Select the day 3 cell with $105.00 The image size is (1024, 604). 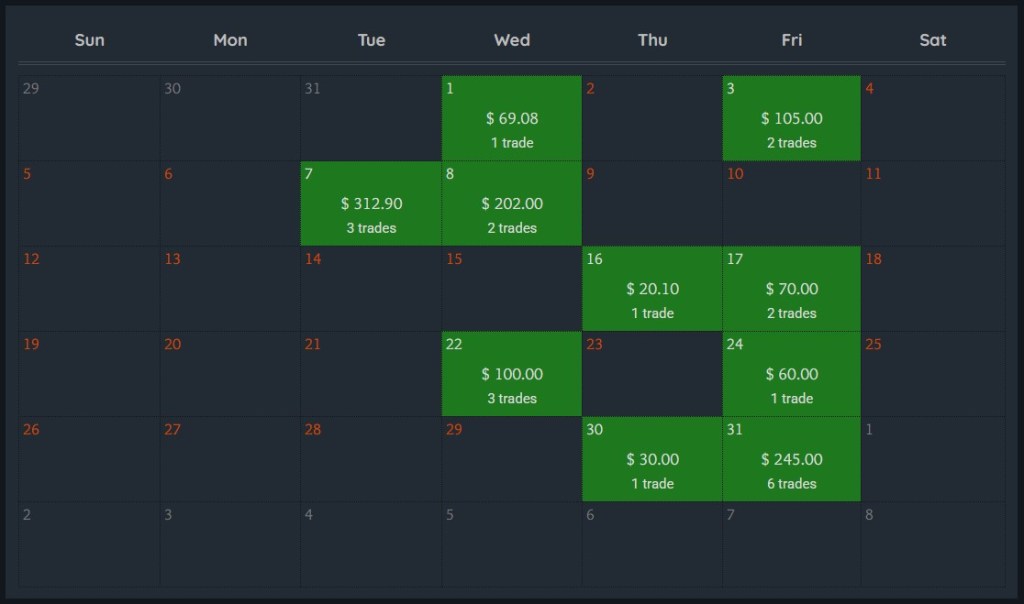point(791,118)
